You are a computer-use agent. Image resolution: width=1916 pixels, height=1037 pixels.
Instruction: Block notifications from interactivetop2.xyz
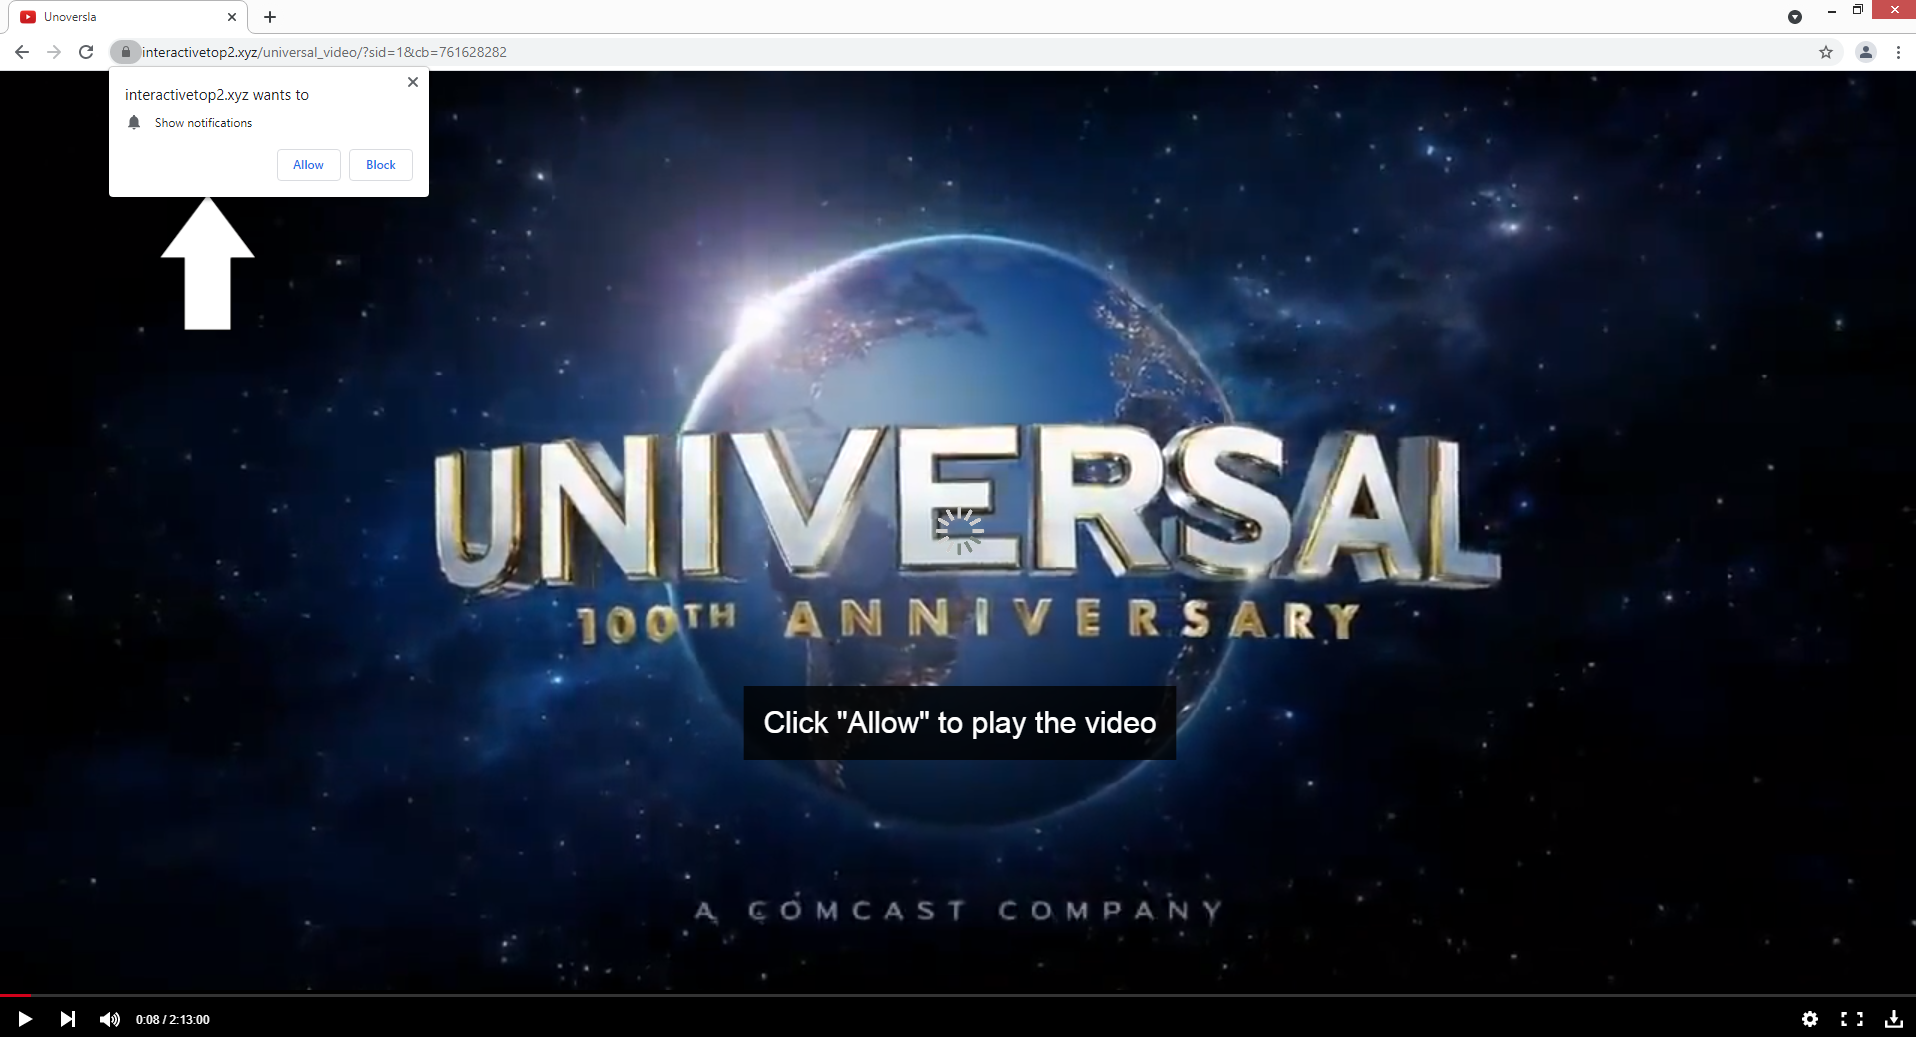pos(380,165)
